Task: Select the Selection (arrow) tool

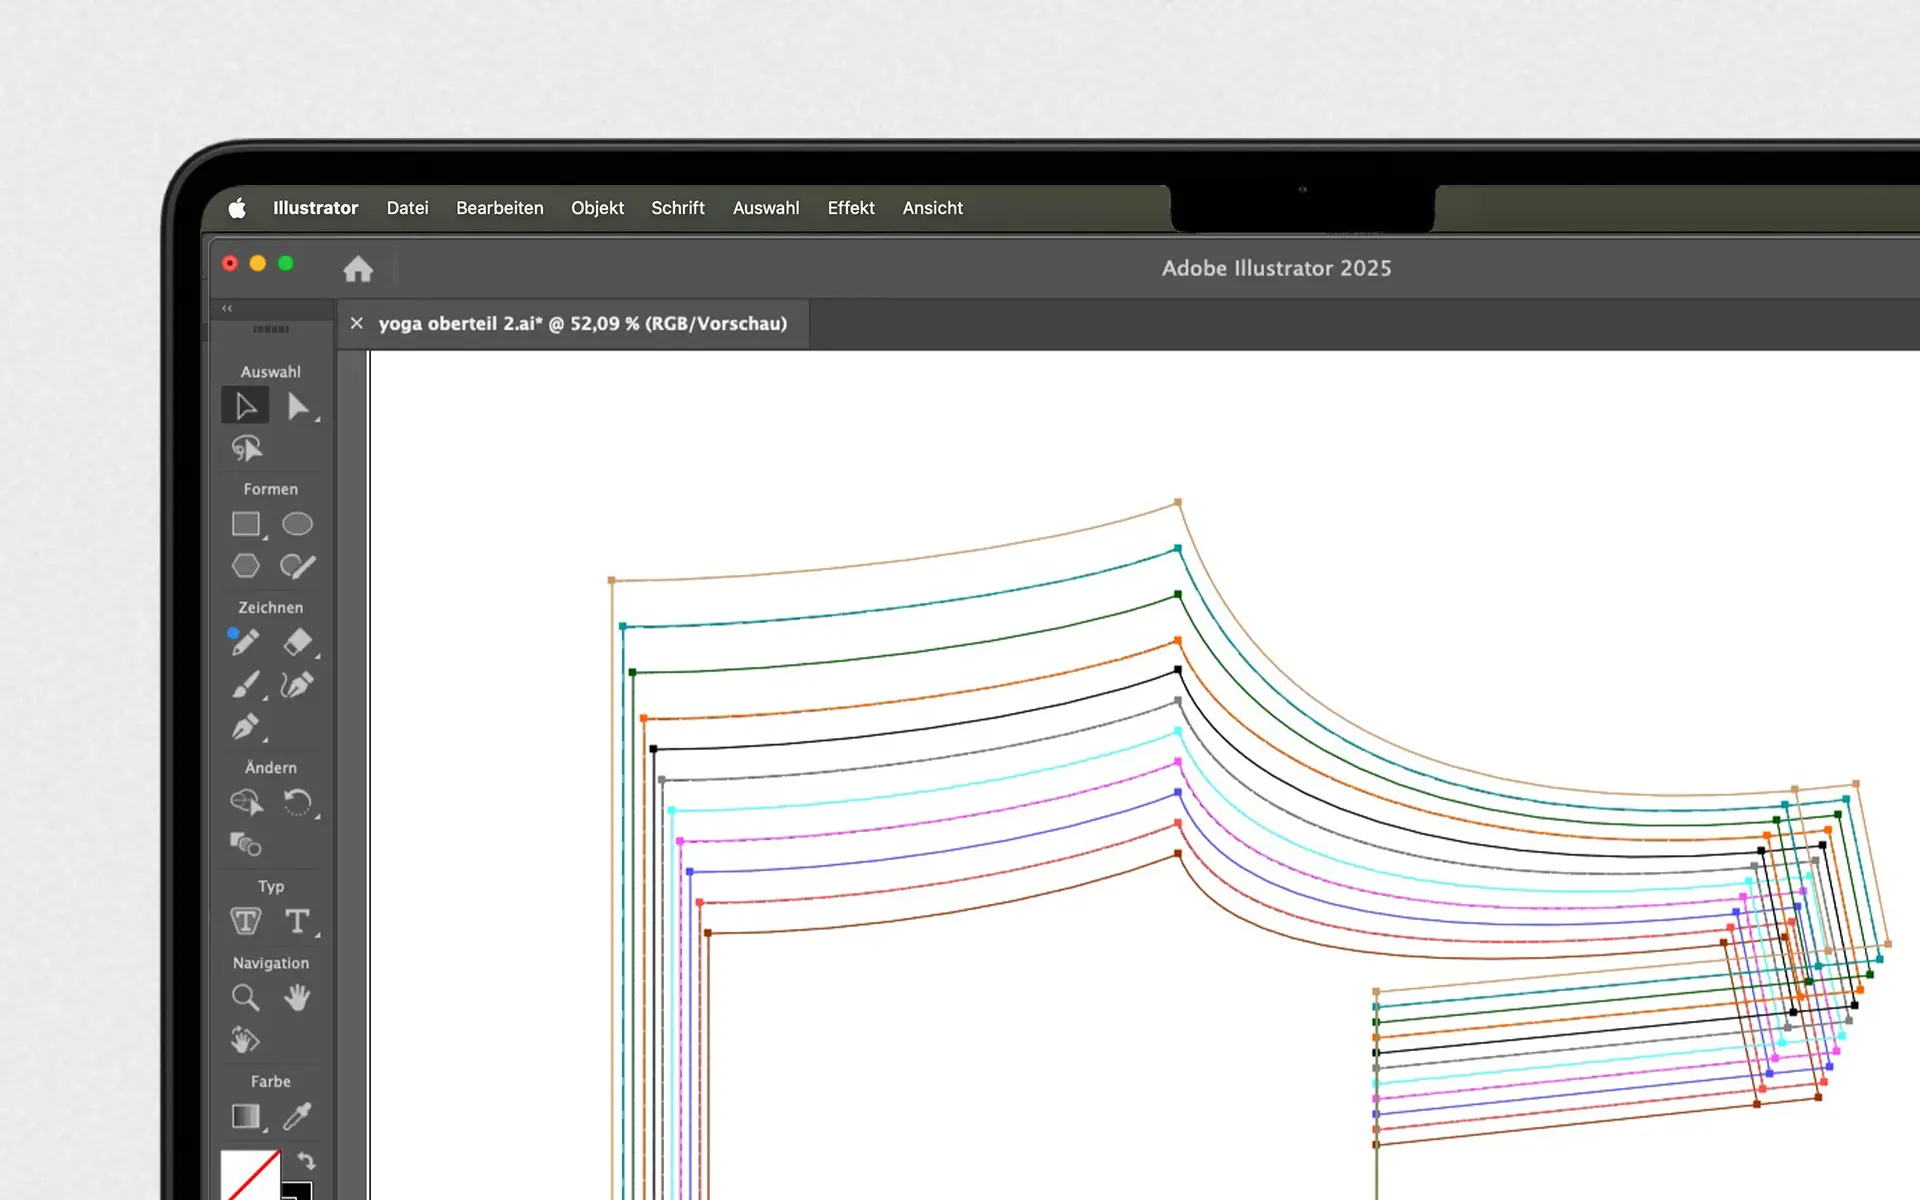Action: [x=245, y=406]
